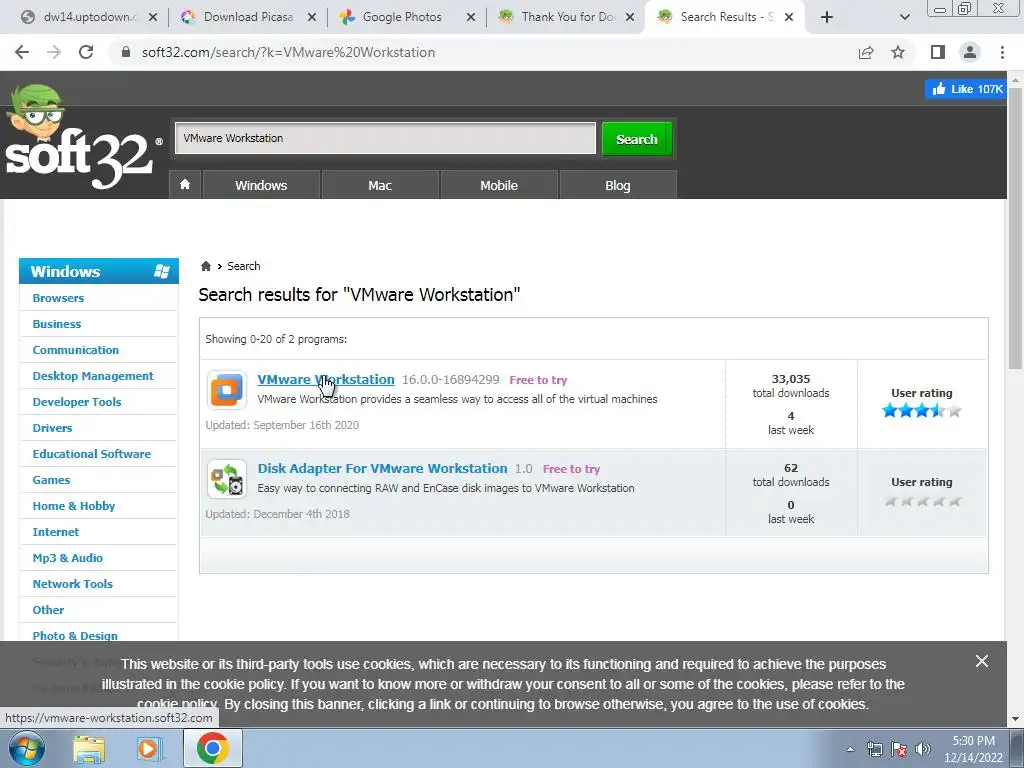Viewport: 1024px width, 768px height.
Task: Bookmark this page with the star icon
Action: point(898,52)
